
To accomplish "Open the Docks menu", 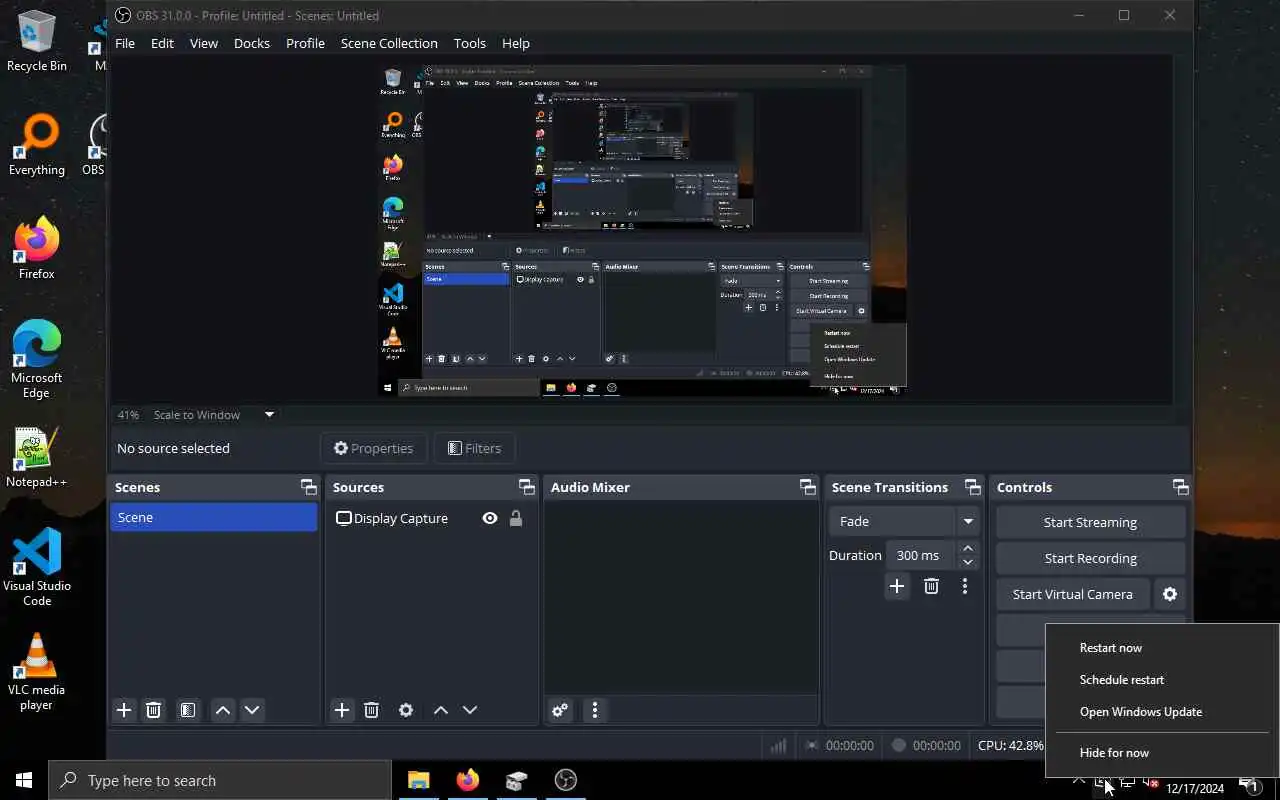I will point(252,43).
